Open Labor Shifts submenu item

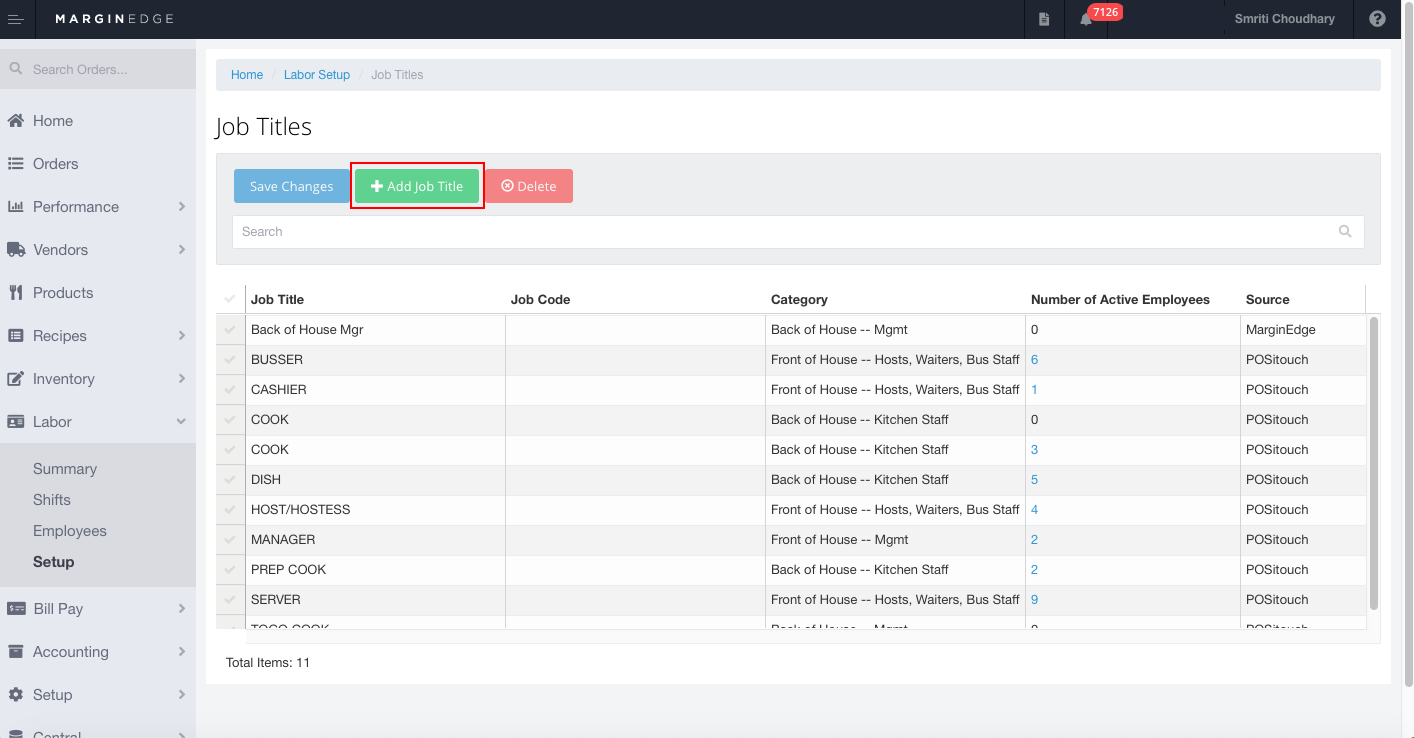coord(52,500)
